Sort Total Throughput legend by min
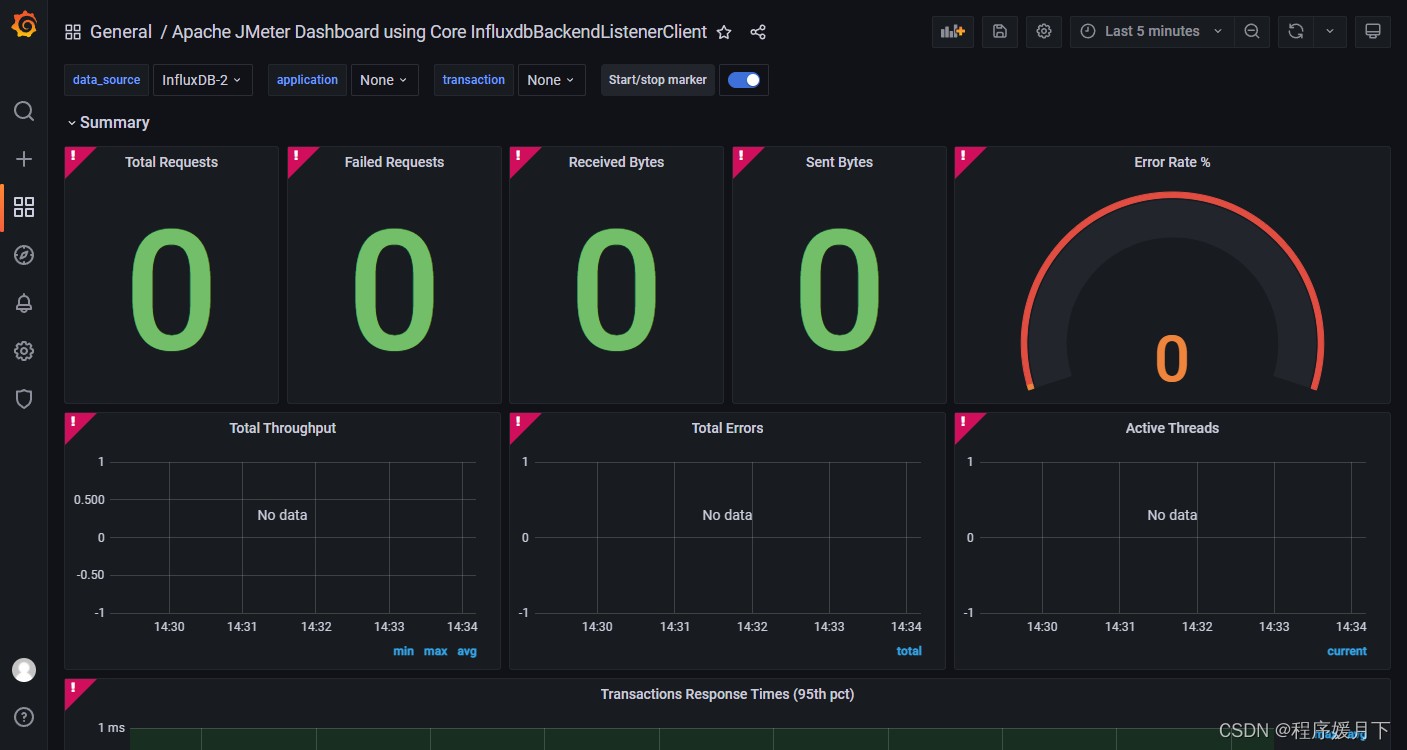This screenshot has width=1407, height=750. (403, 651)
